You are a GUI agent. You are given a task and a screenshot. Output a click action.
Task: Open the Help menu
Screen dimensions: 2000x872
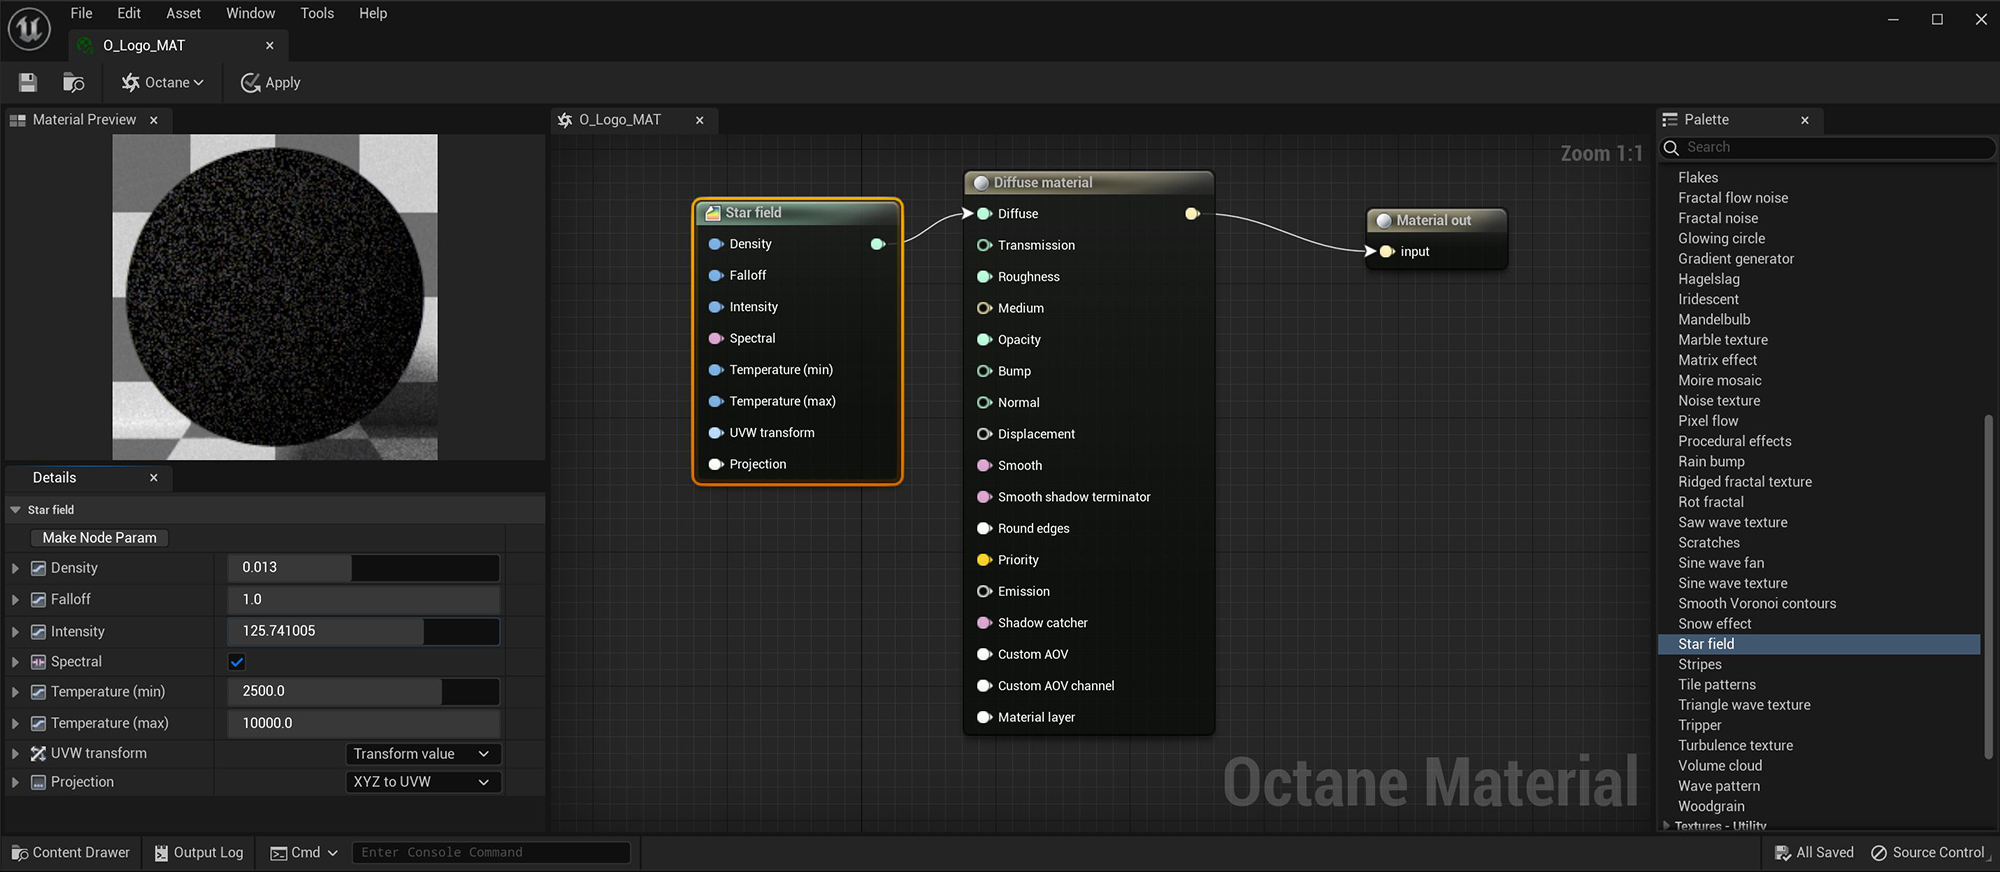pyautogui.click(x=373, y=13)
